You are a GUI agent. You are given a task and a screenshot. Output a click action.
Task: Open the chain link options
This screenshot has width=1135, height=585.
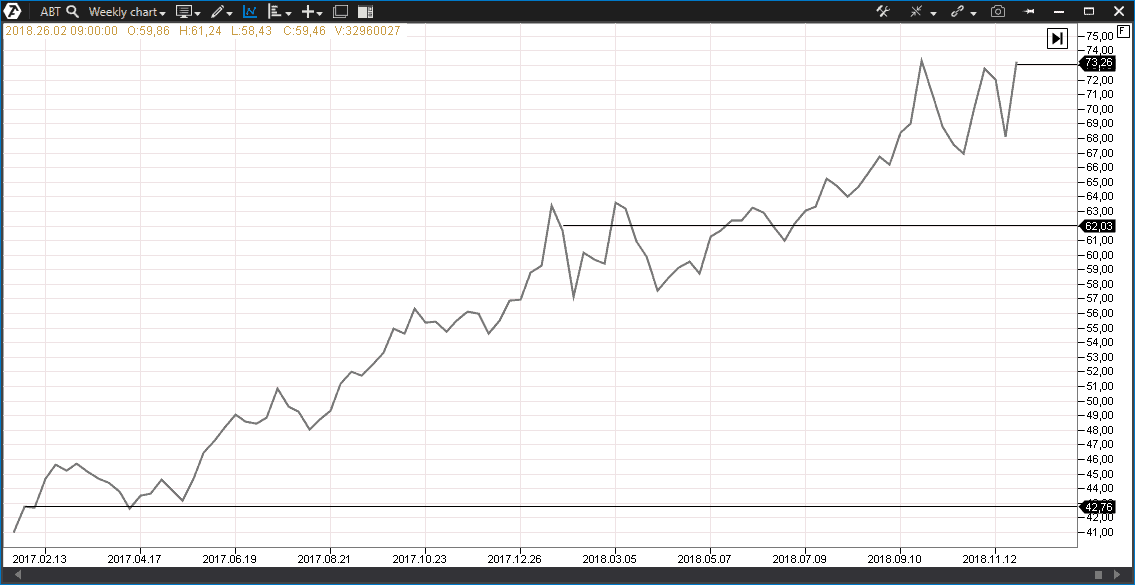coord(959,12)
